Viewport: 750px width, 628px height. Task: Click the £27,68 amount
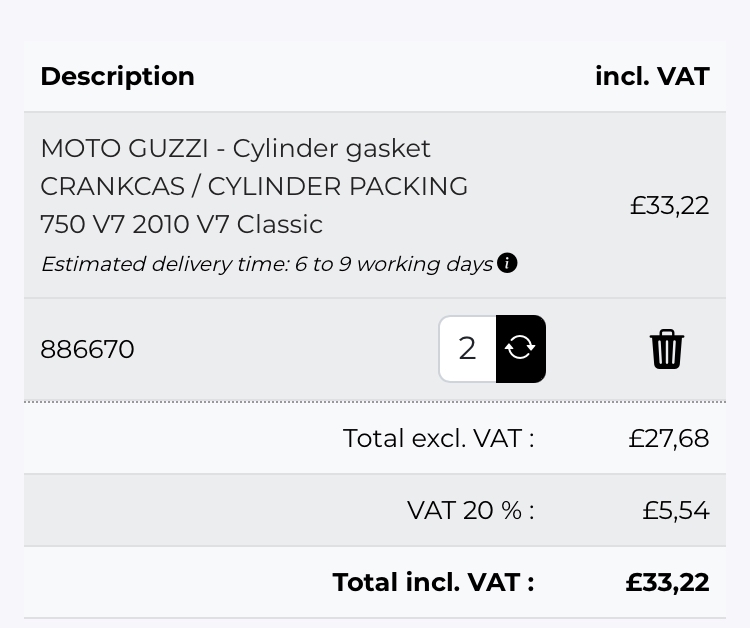669,438
